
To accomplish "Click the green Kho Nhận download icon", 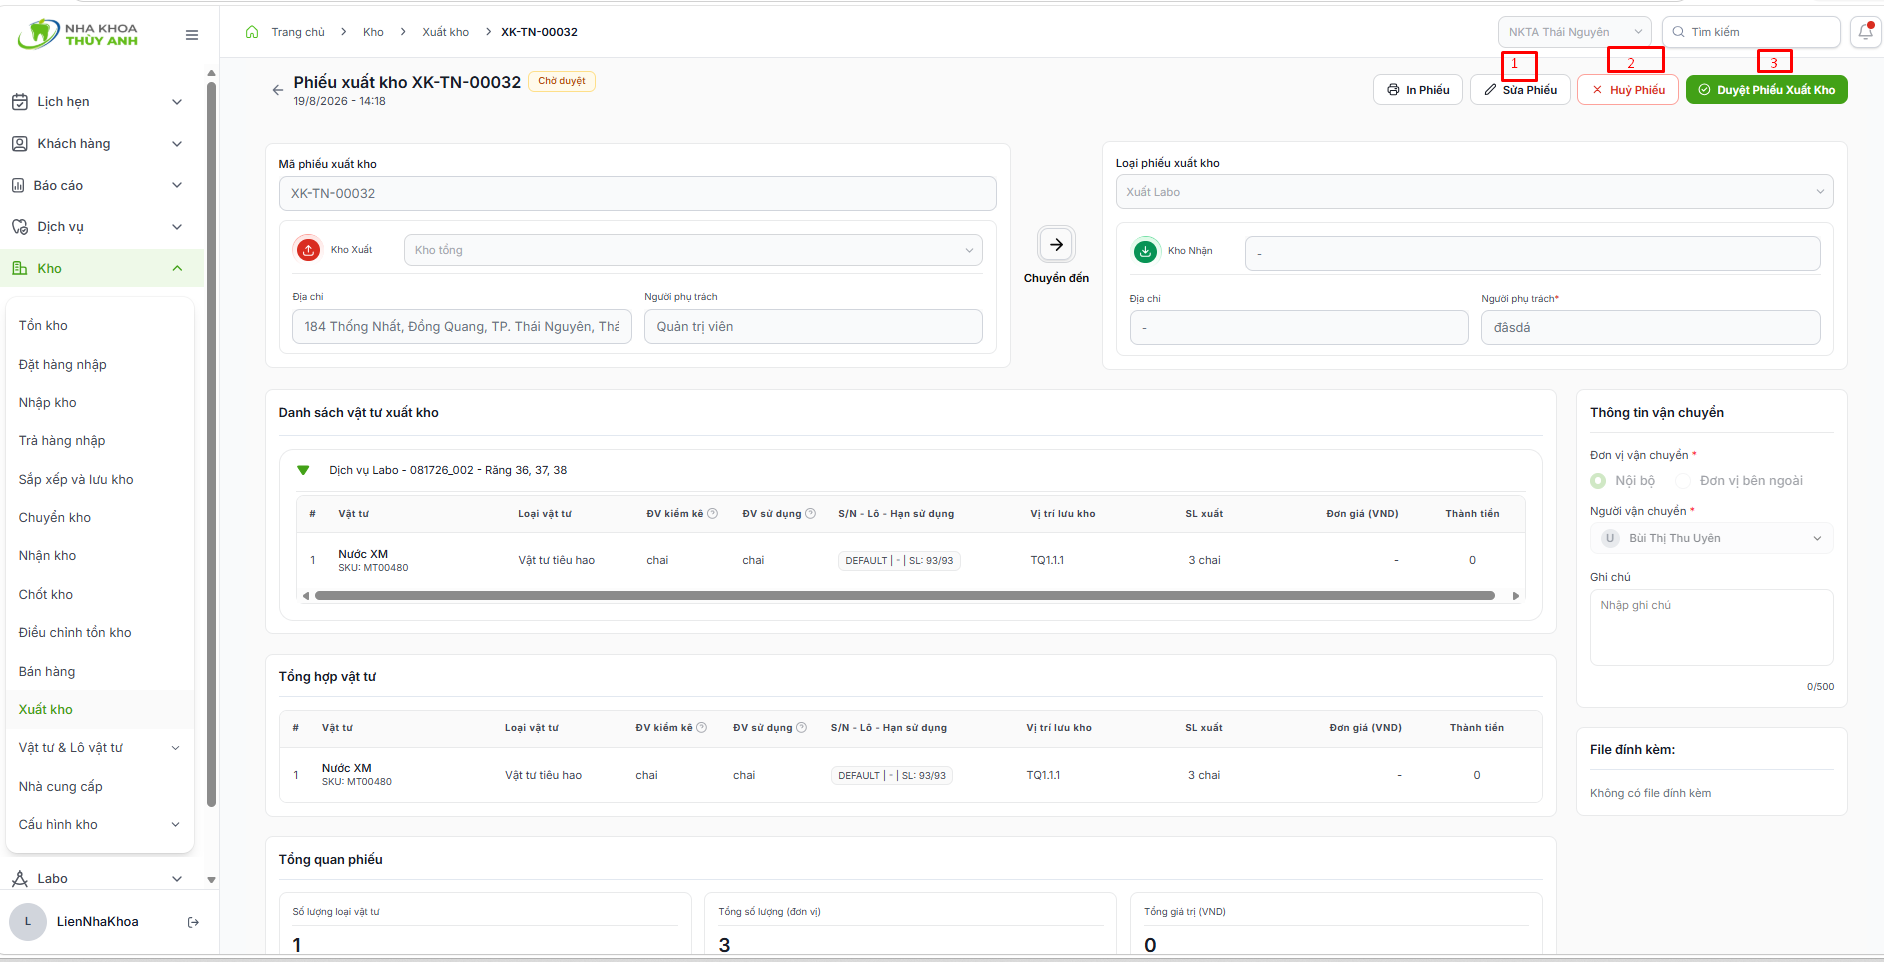I will point(1145,251).
